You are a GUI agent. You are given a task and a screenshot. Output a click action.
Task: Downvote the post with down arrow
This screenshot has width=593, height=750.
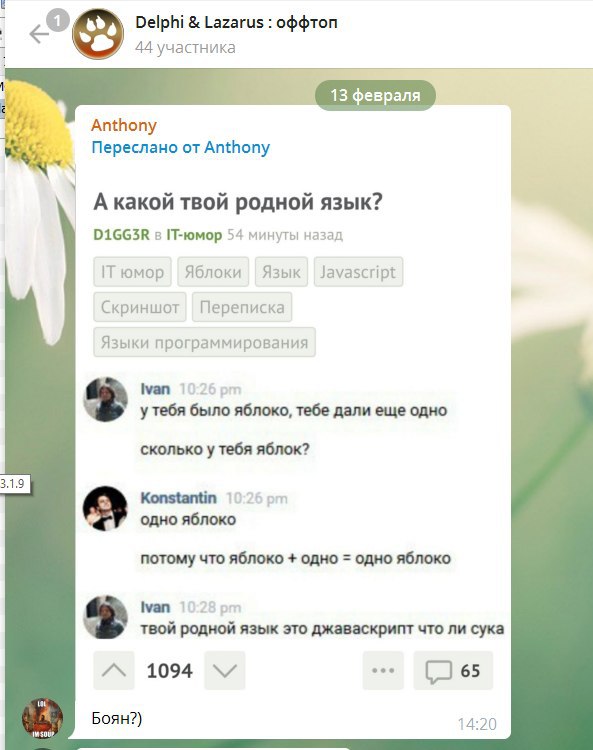tap(225, 670)
